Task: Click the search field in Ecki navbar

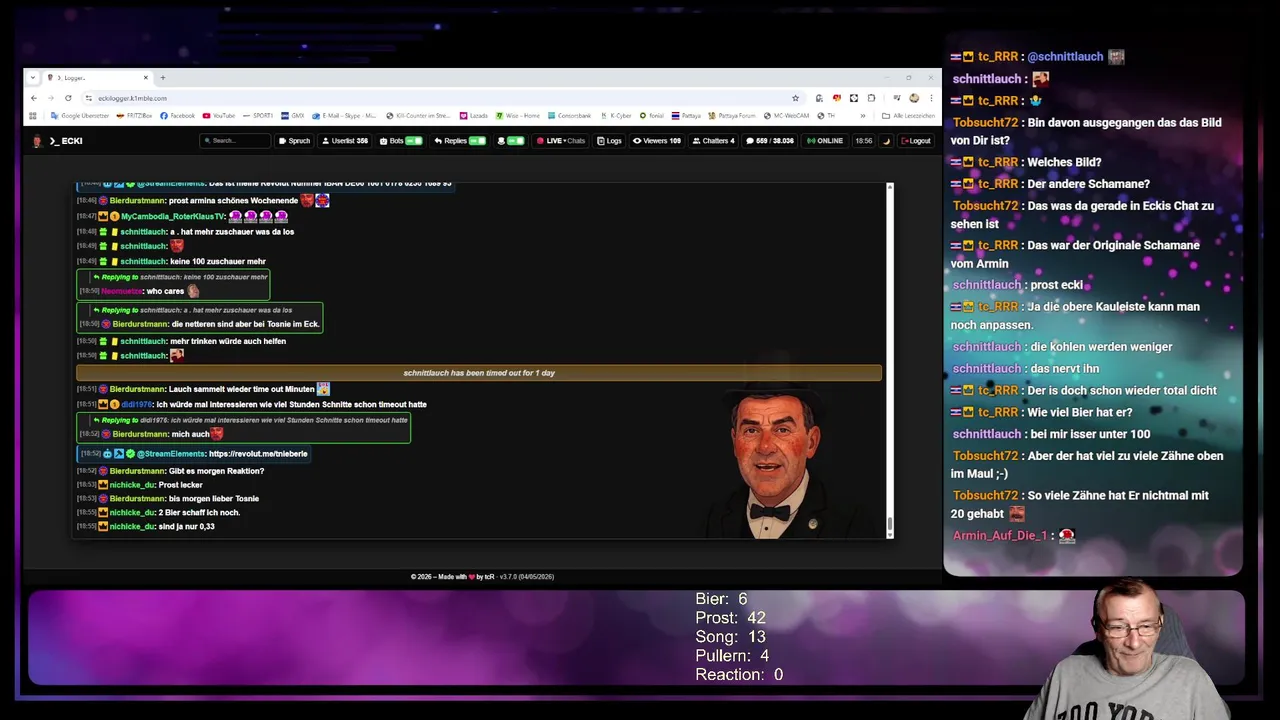Action: [235, 141]
